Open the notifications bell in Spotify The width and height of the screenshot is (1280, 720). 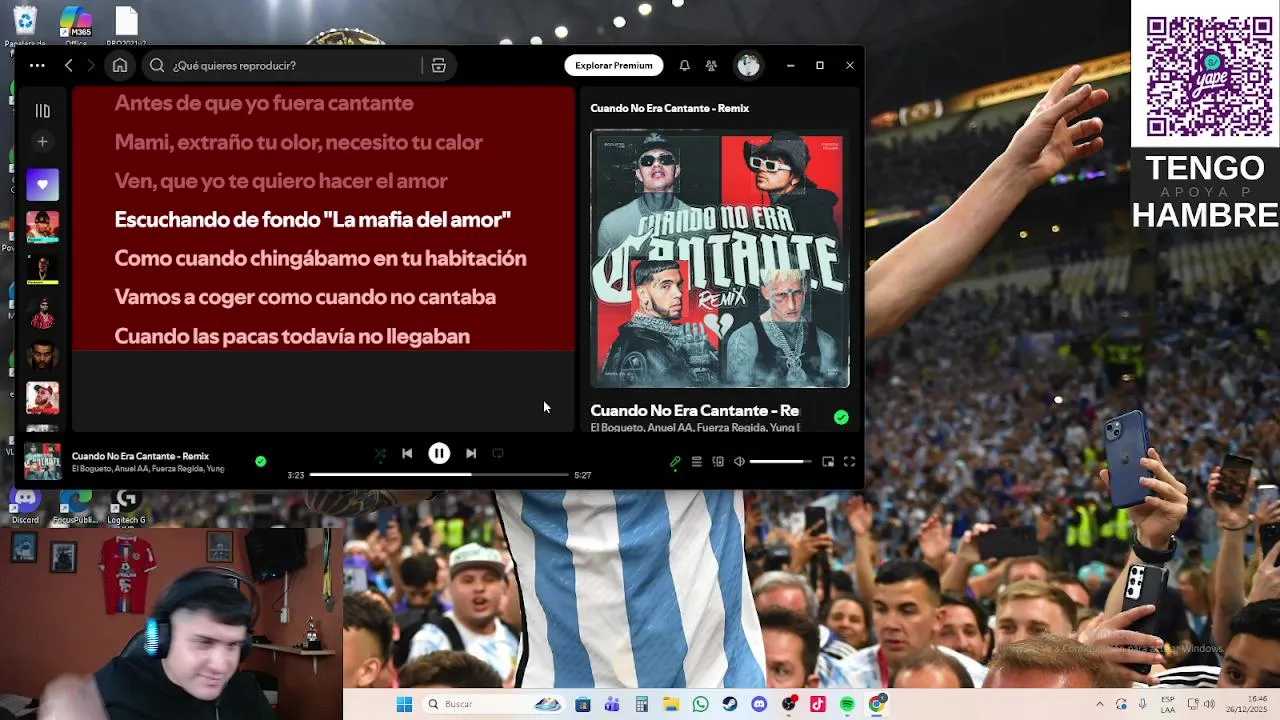684,65
